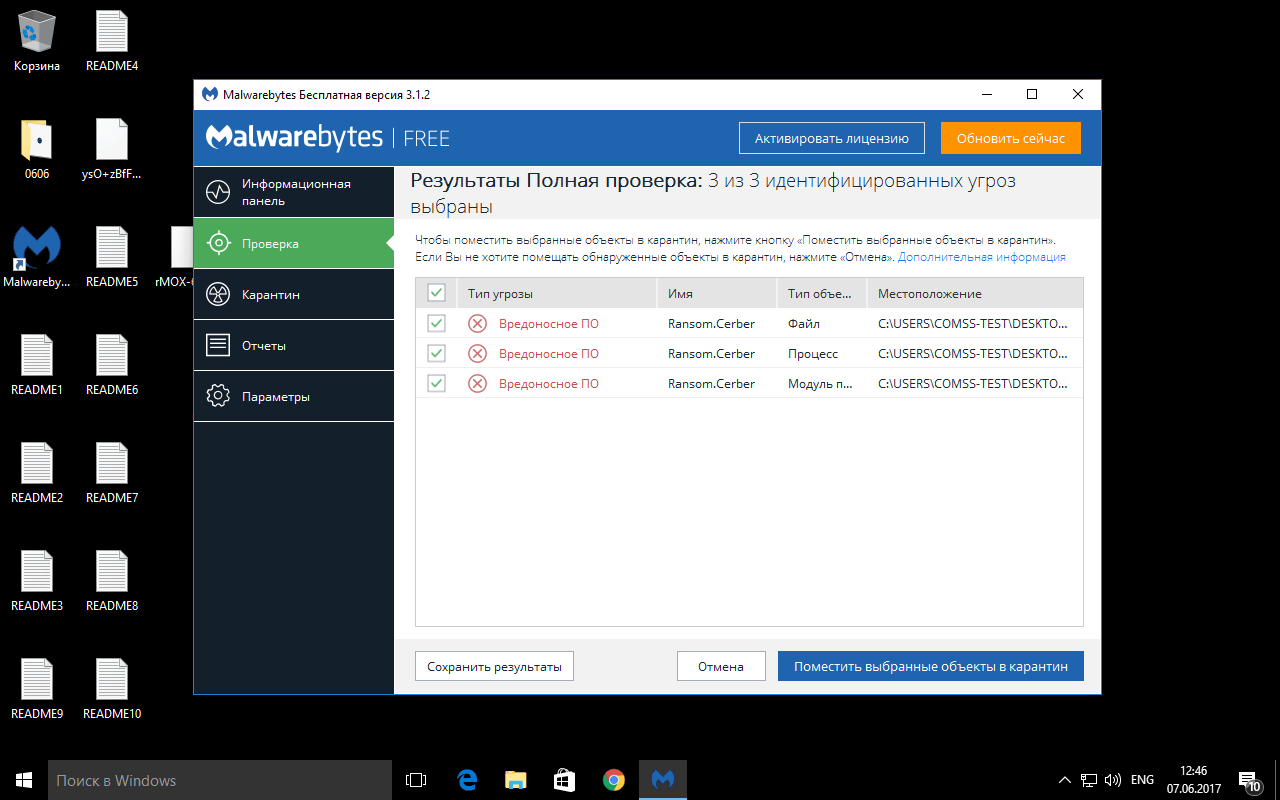Click Вредоносное ПО text in the Процесс row
Image resolution: width=1280 pixels, height=800 pixels.
point(549,353)
